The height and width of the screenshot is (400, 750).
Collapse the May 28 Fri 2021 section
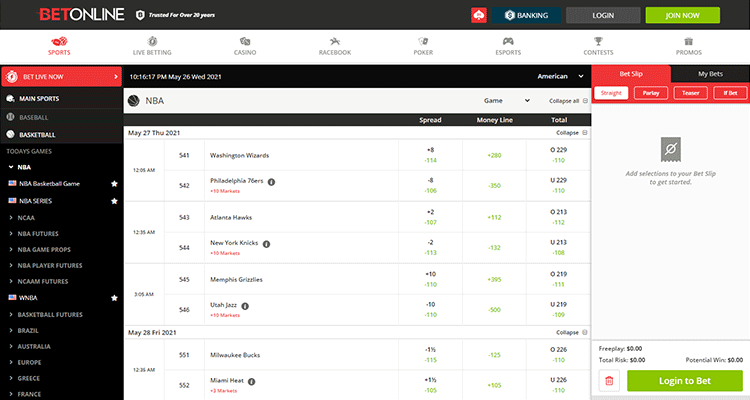point(571,332)
